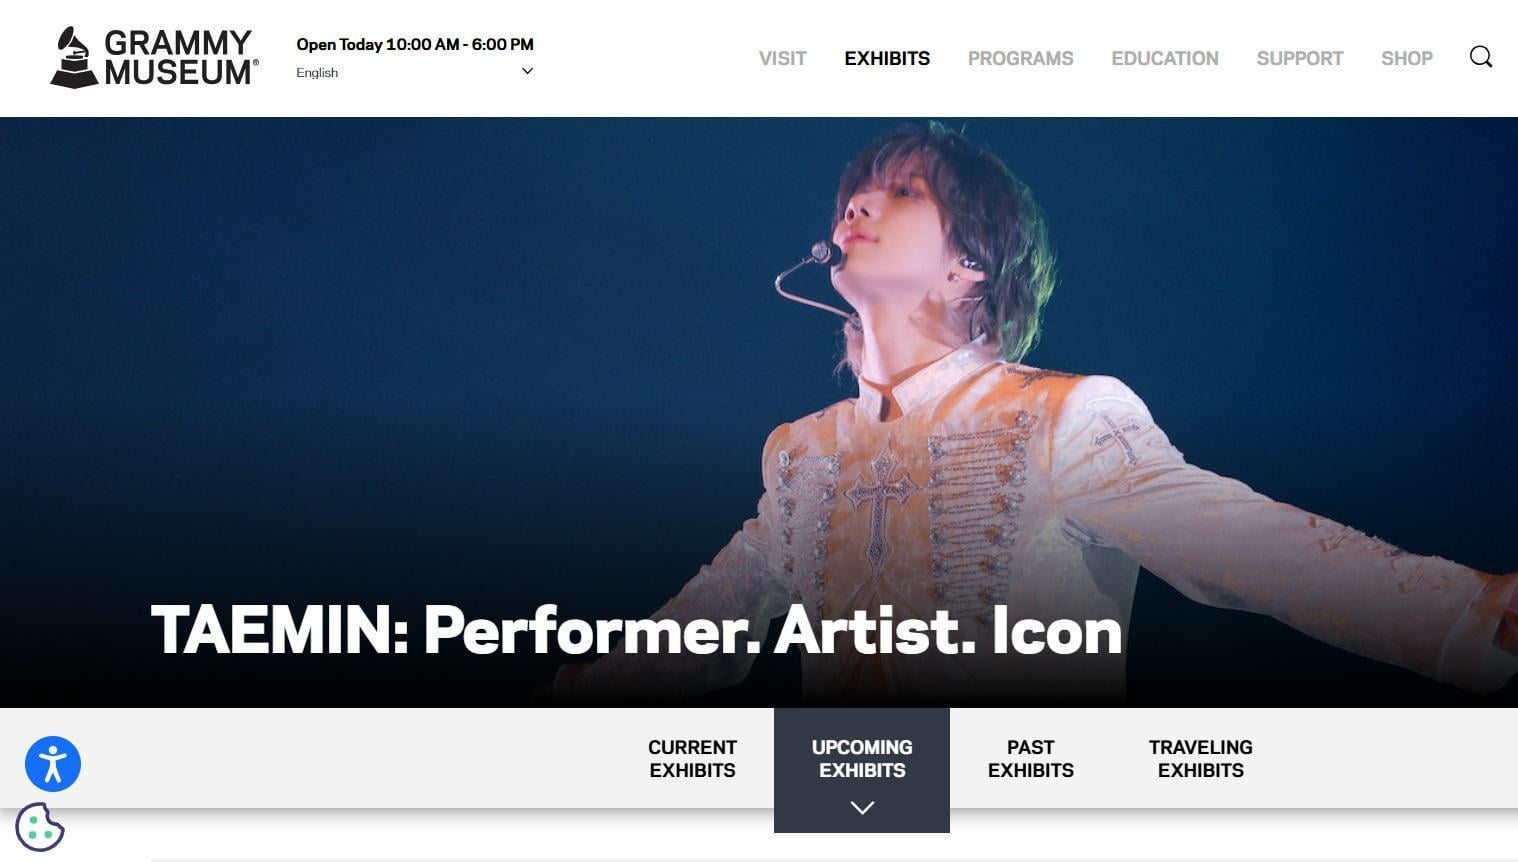View the Traveling Exhibits tab
The image size is (1518, 862).
click(1201, 759)
